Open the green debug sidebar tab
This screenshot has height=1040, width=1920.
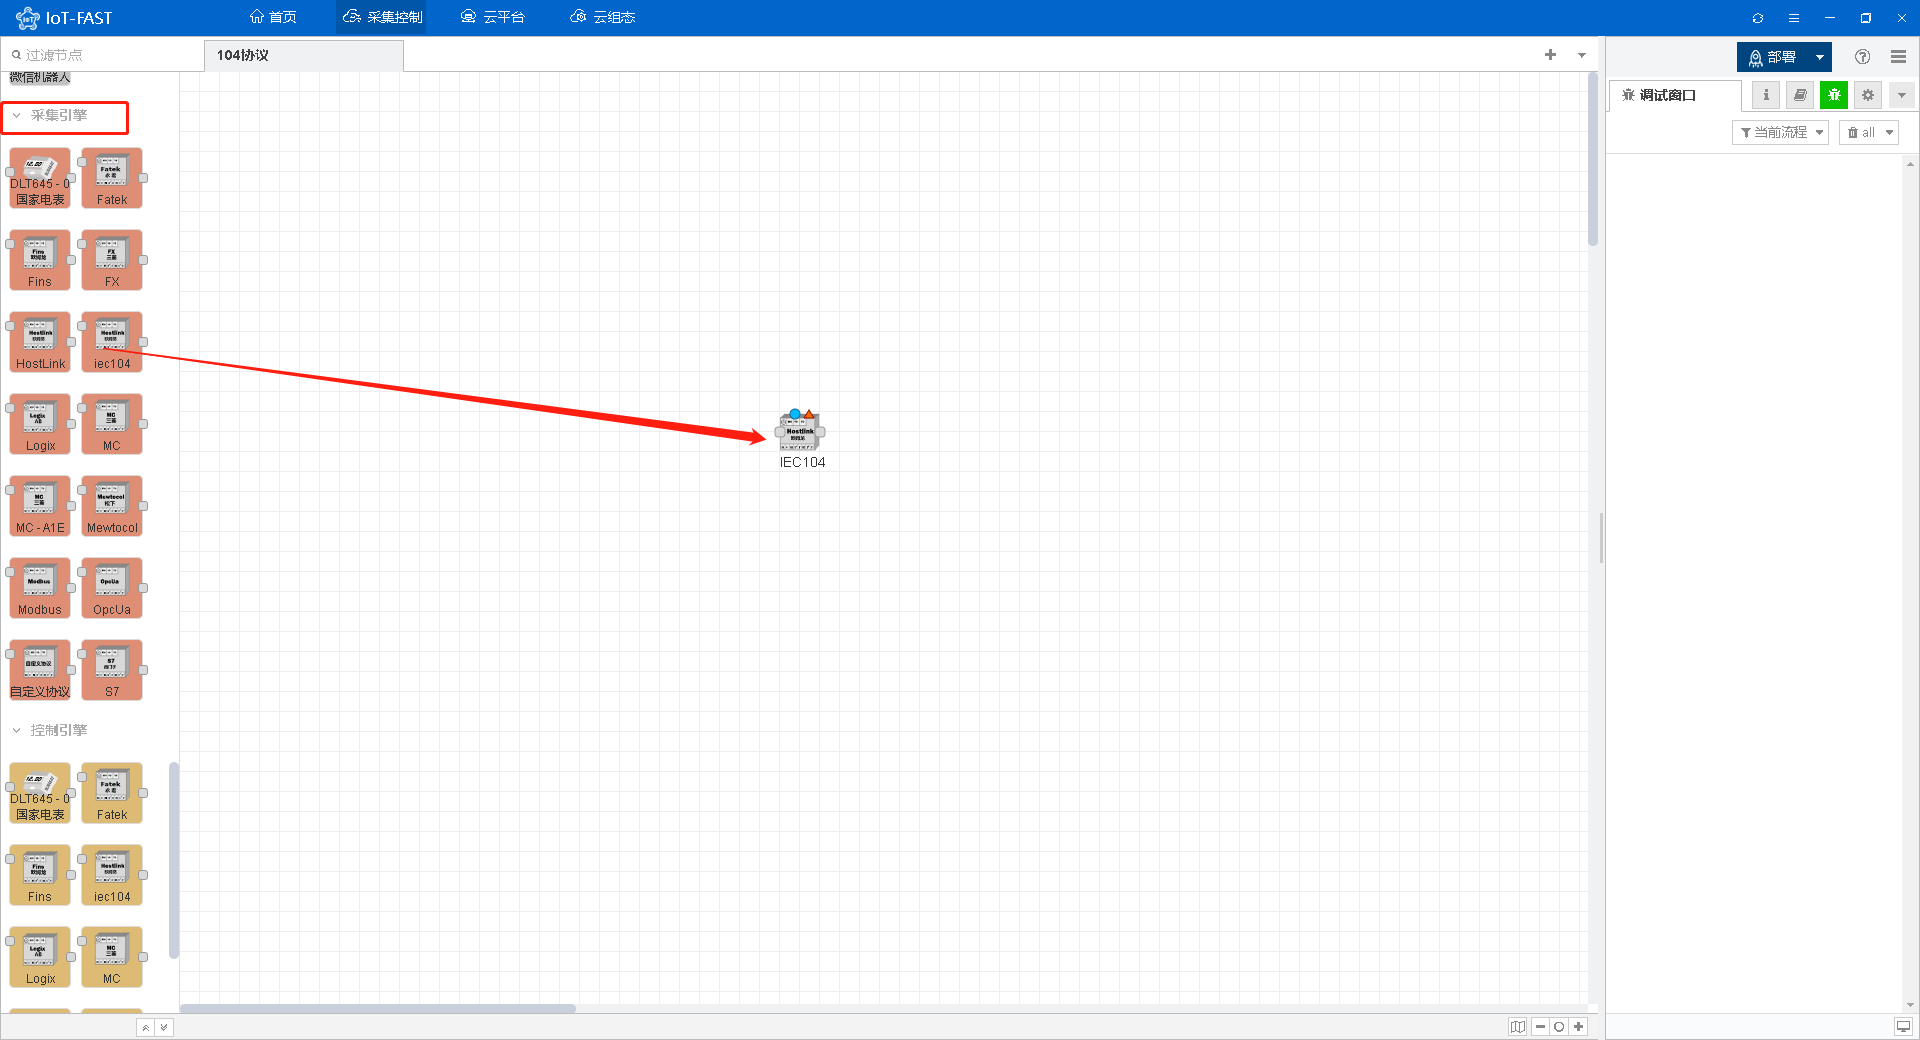coord(1834,95)
